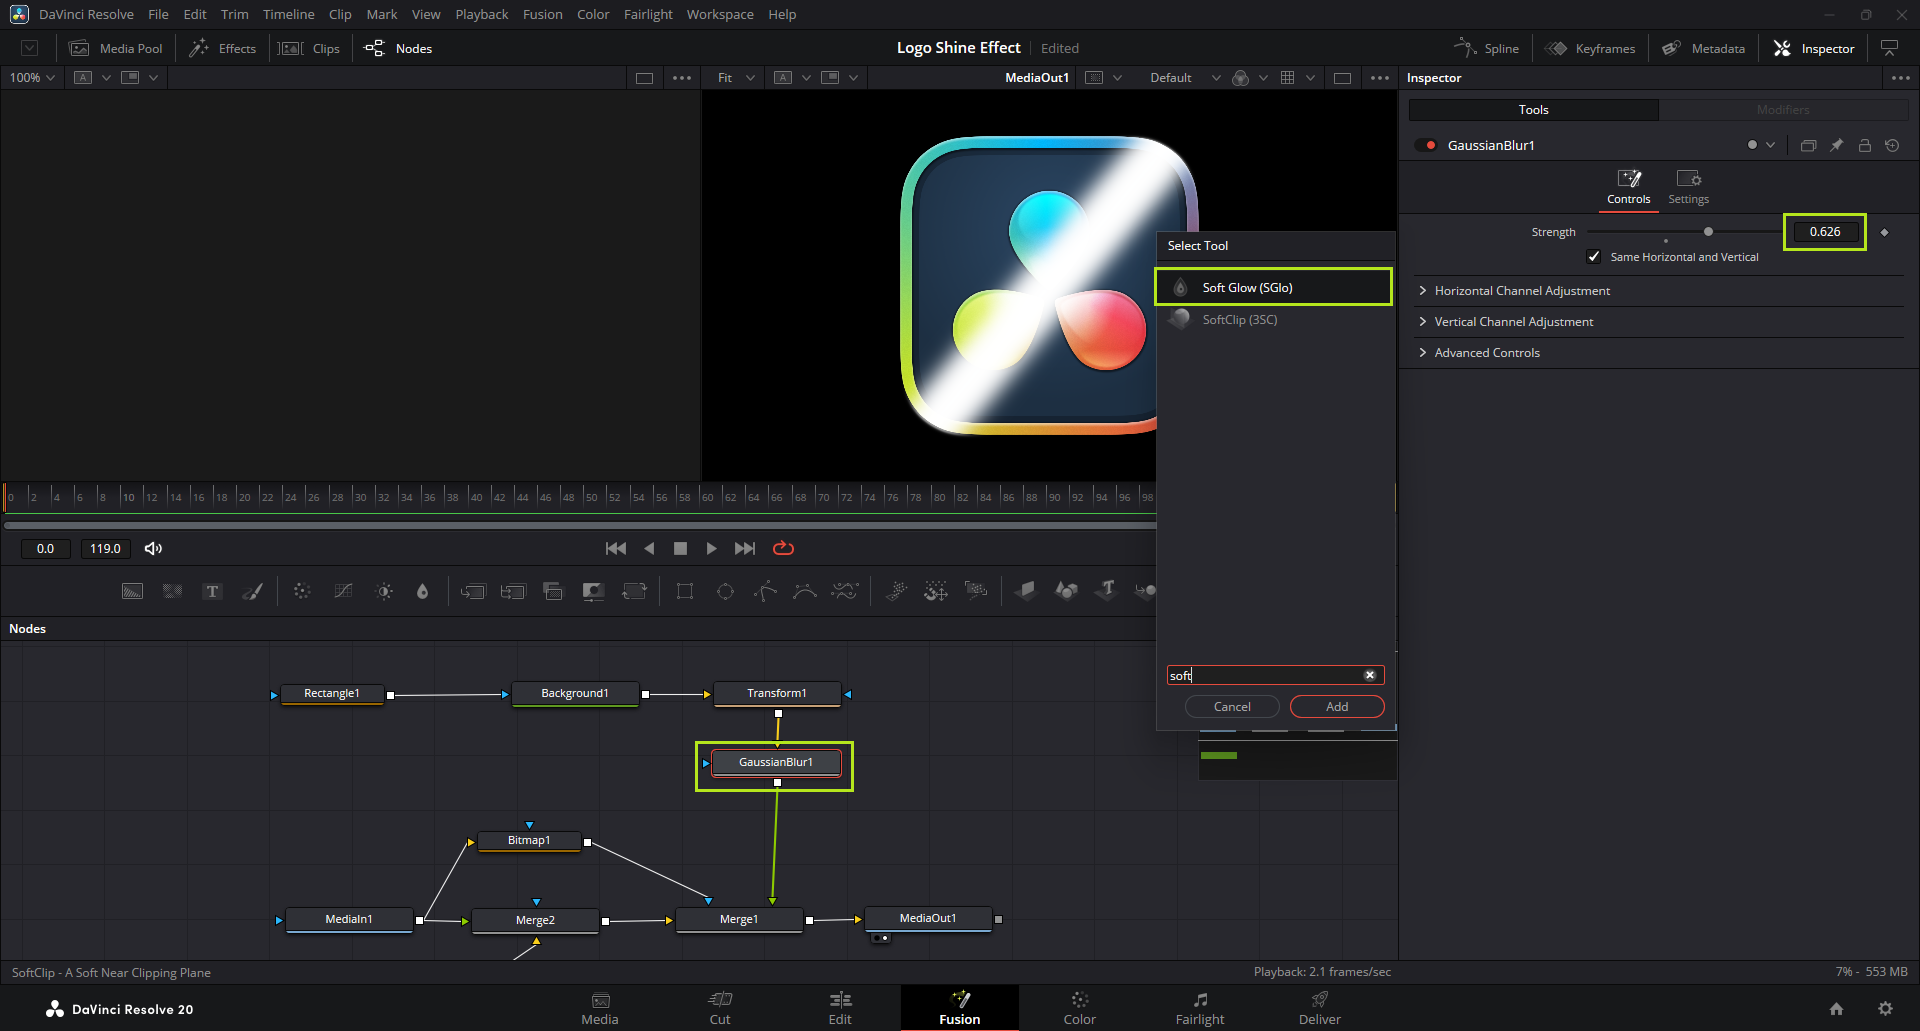This screenshot has width=1920, height=1031.
Task: Lock the GaussianBlur1 tool with padlock icon
Action: pyautogui.click(x=1864, y=145)
